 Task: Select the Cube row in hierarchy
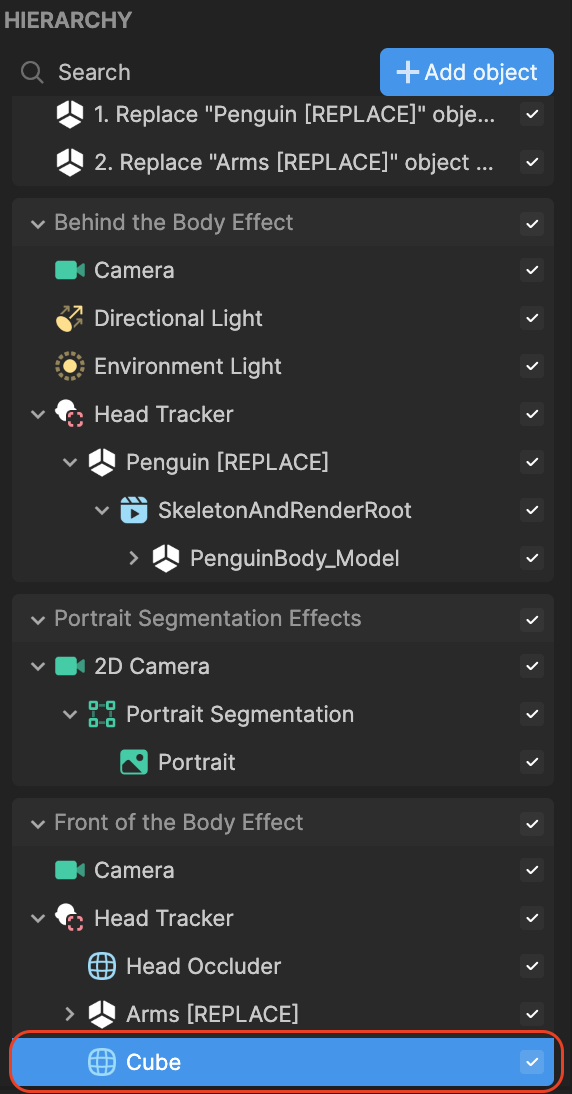[x=283, y=1062]
